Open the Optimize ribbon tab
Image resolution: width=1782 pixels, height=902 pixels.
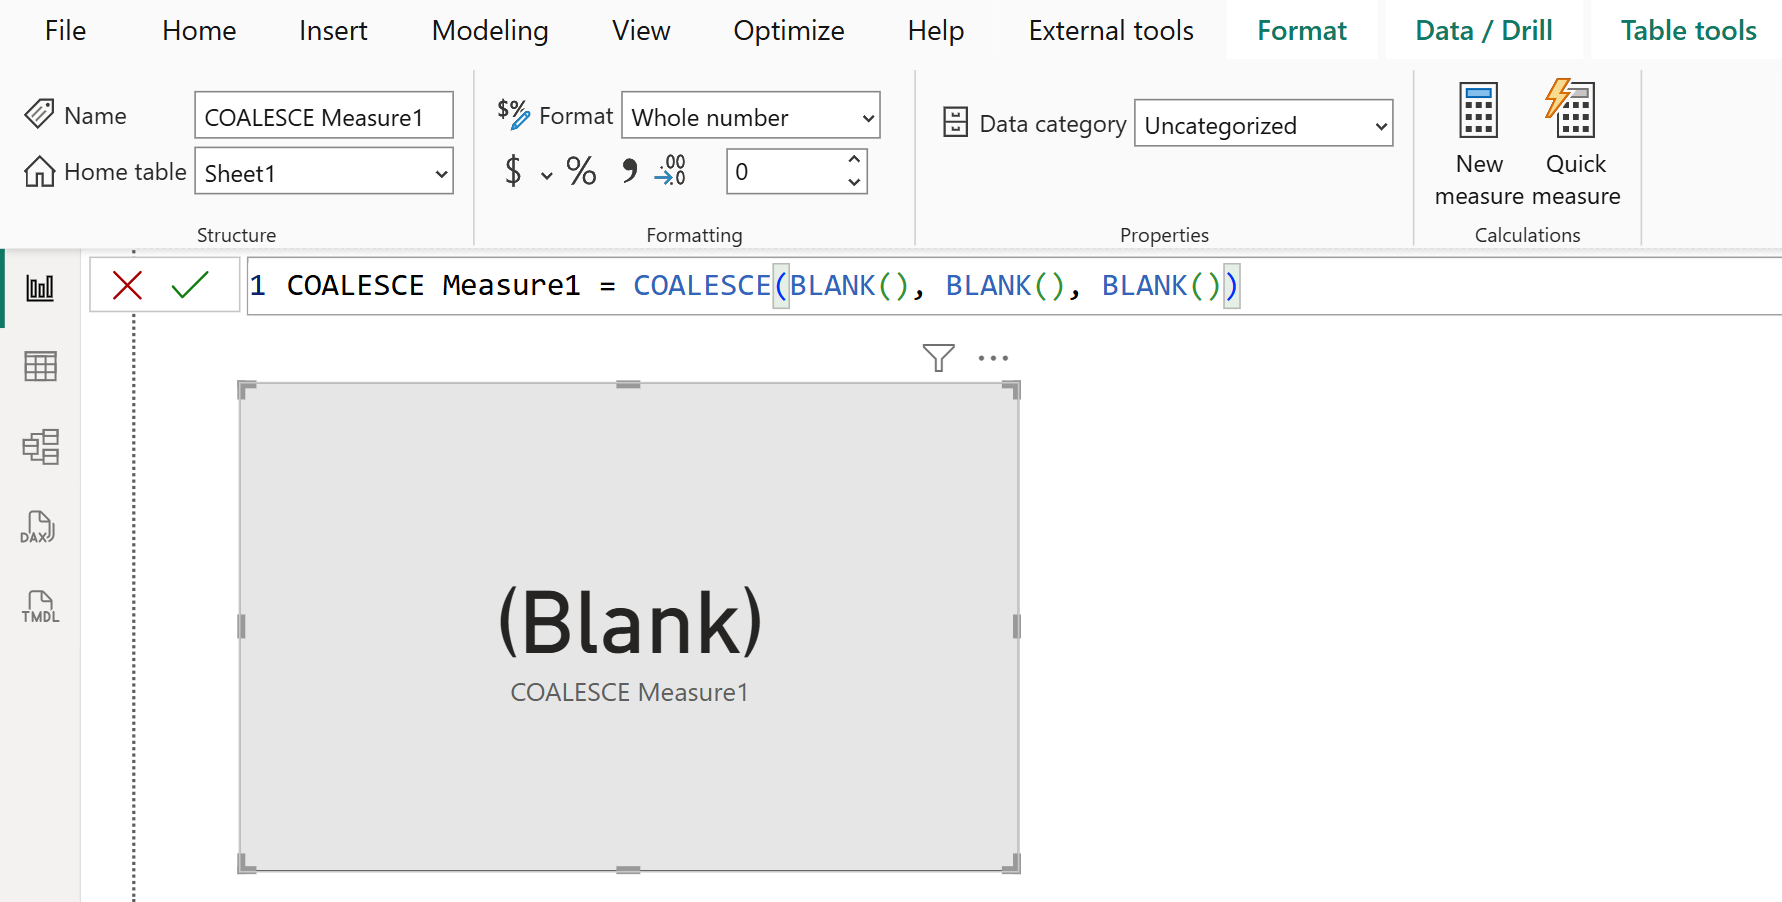(788, 30)
